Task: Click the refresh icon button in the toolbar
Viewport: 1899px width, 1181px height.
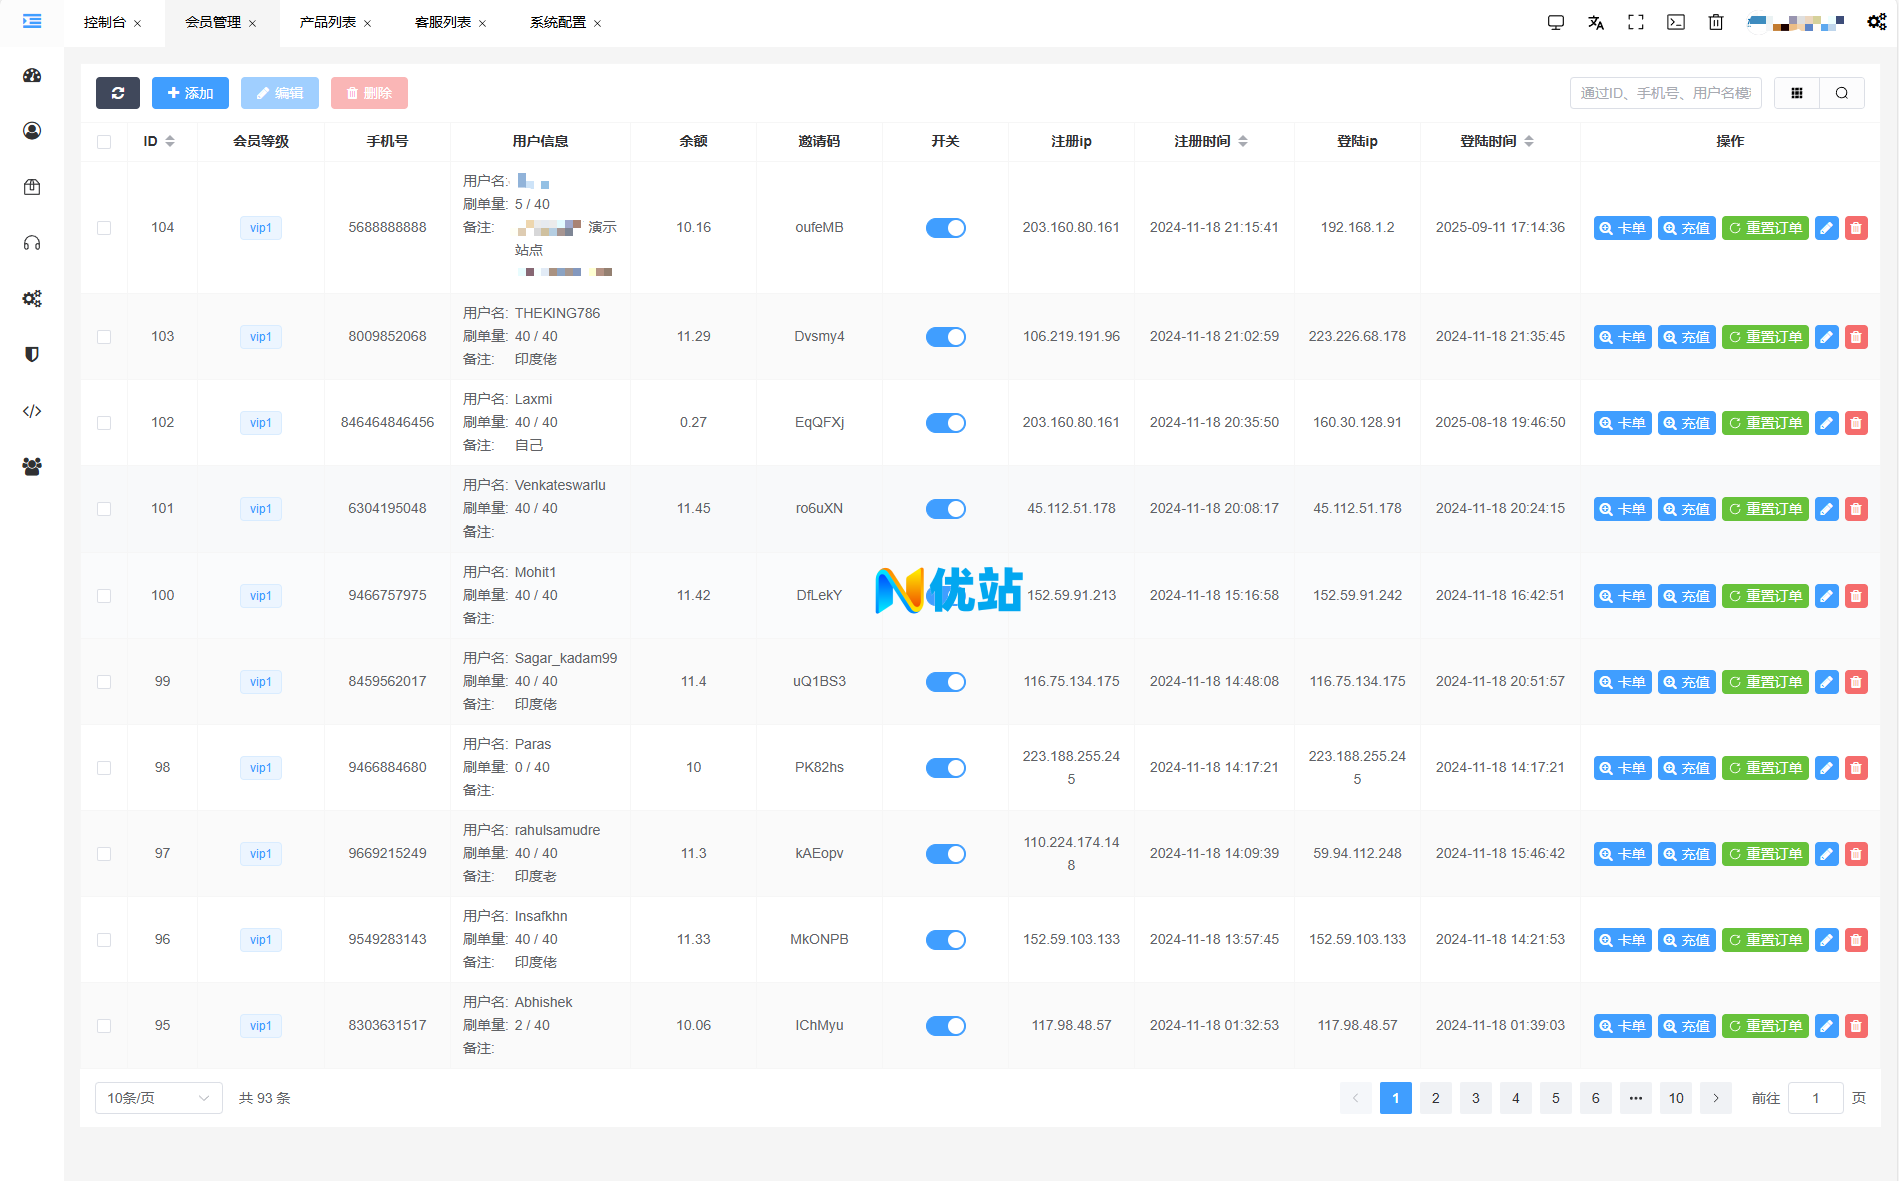Action: (x=118, y=93)
